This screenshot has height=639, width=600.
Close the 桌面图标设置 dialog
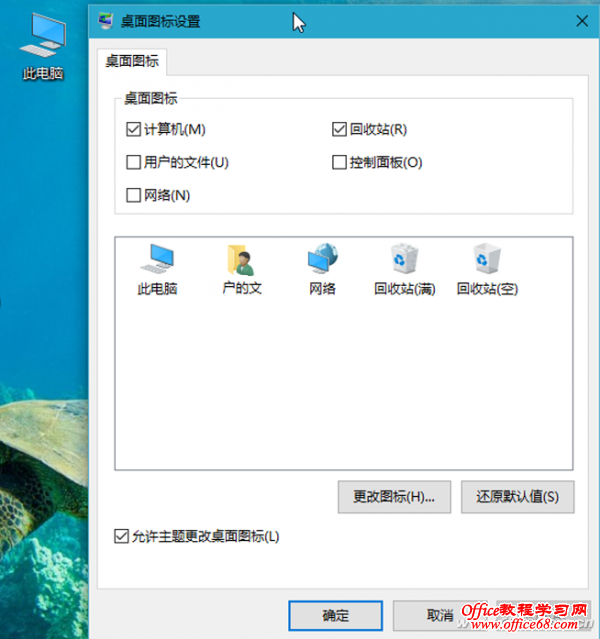pos(582,21)
